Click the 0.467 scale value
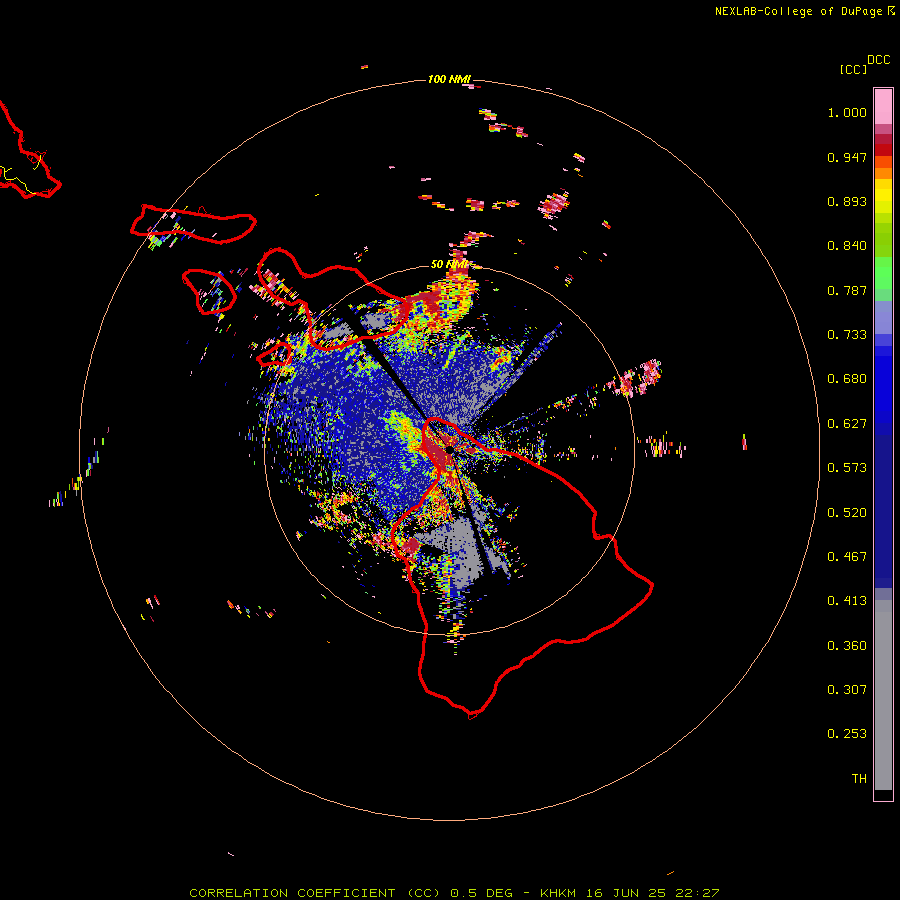The width and height of the screenshot is (900, 900). pos(847,557)
